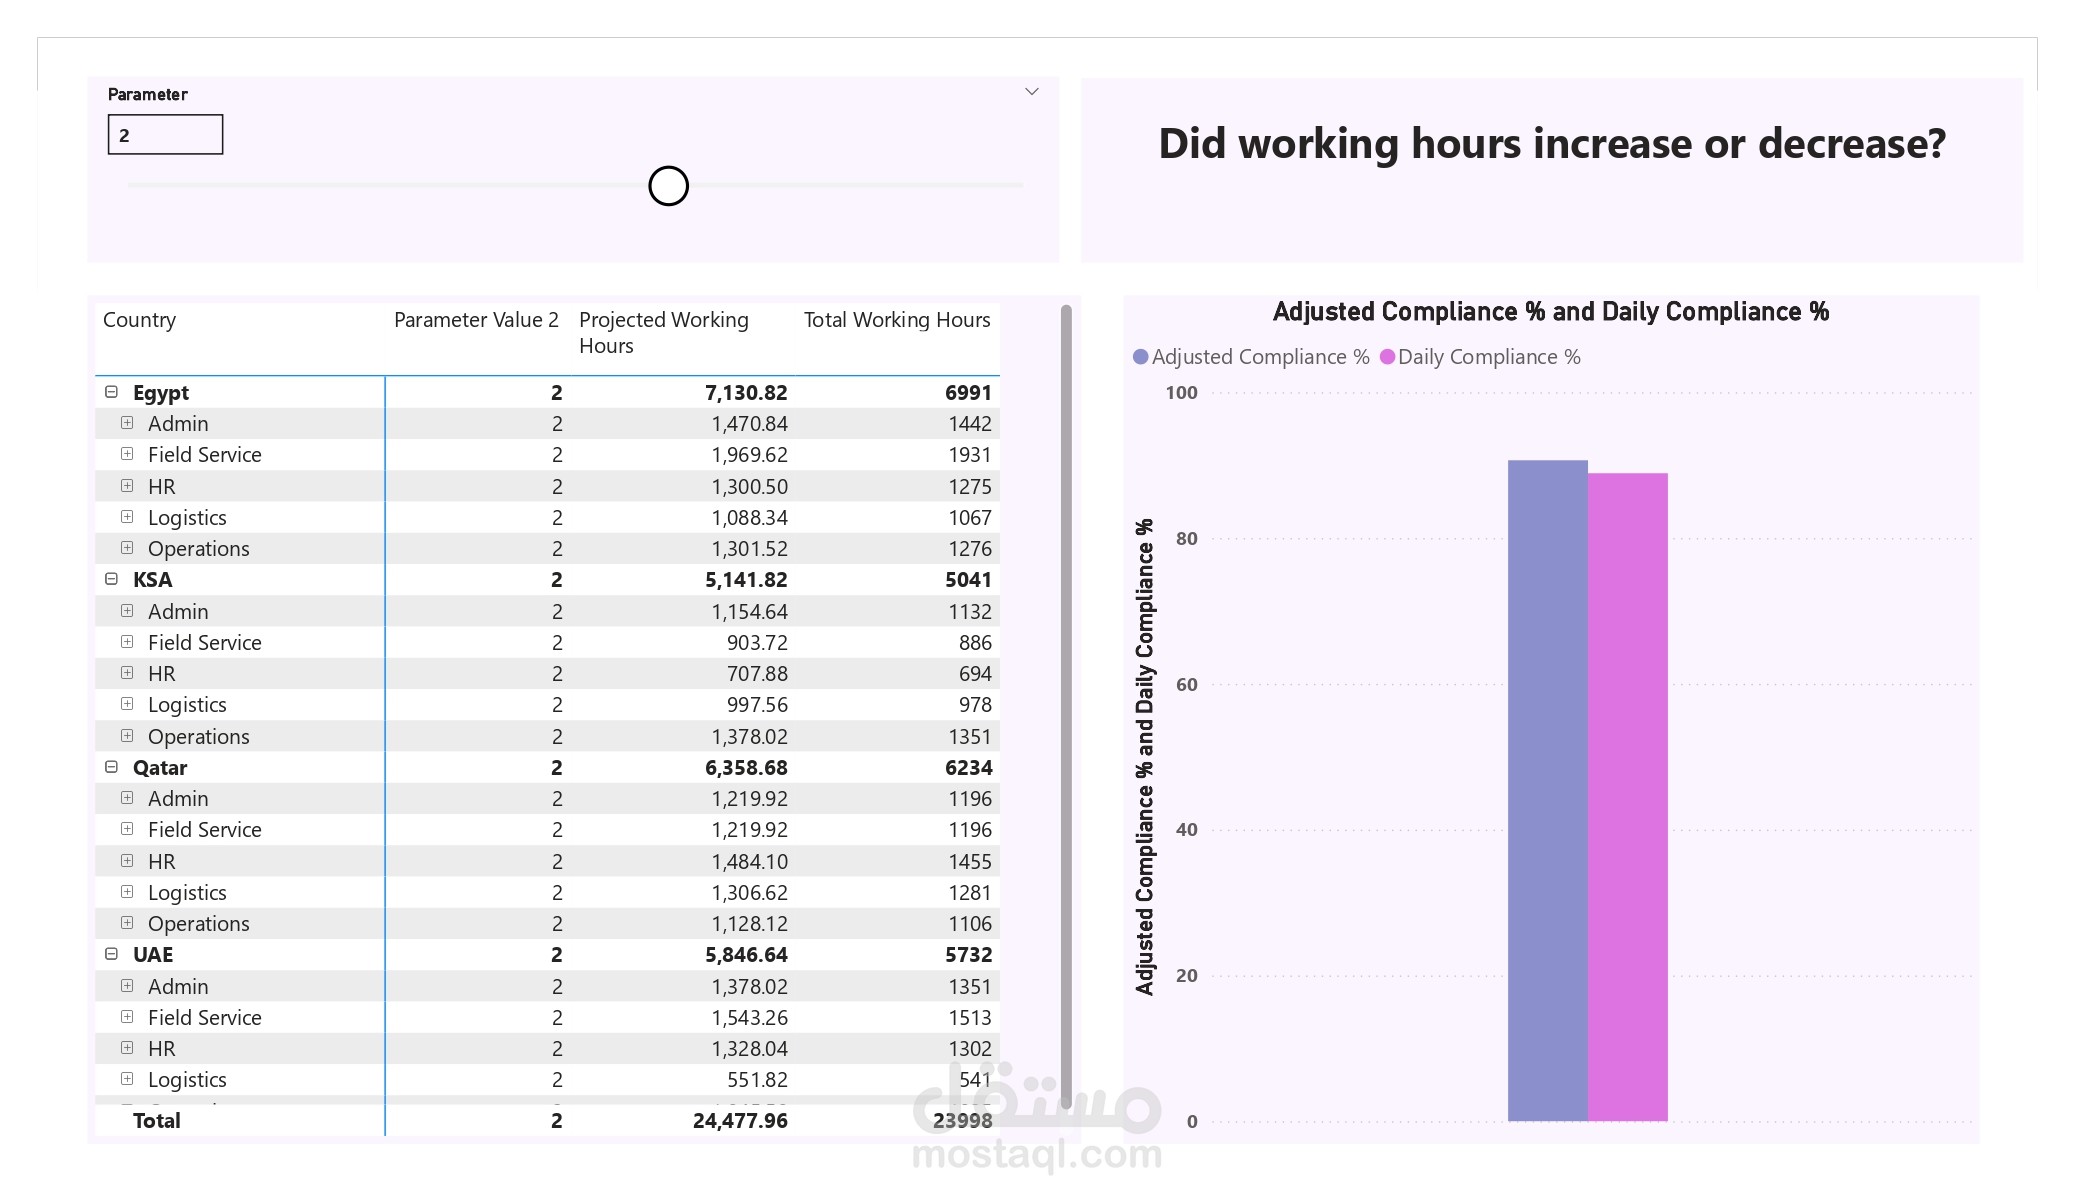The width and height of the screenshot is (2075, 1200).
Task: Select Egypt projected hours 7,130.82
Action: pyautogui.click(x=746, y=393)
